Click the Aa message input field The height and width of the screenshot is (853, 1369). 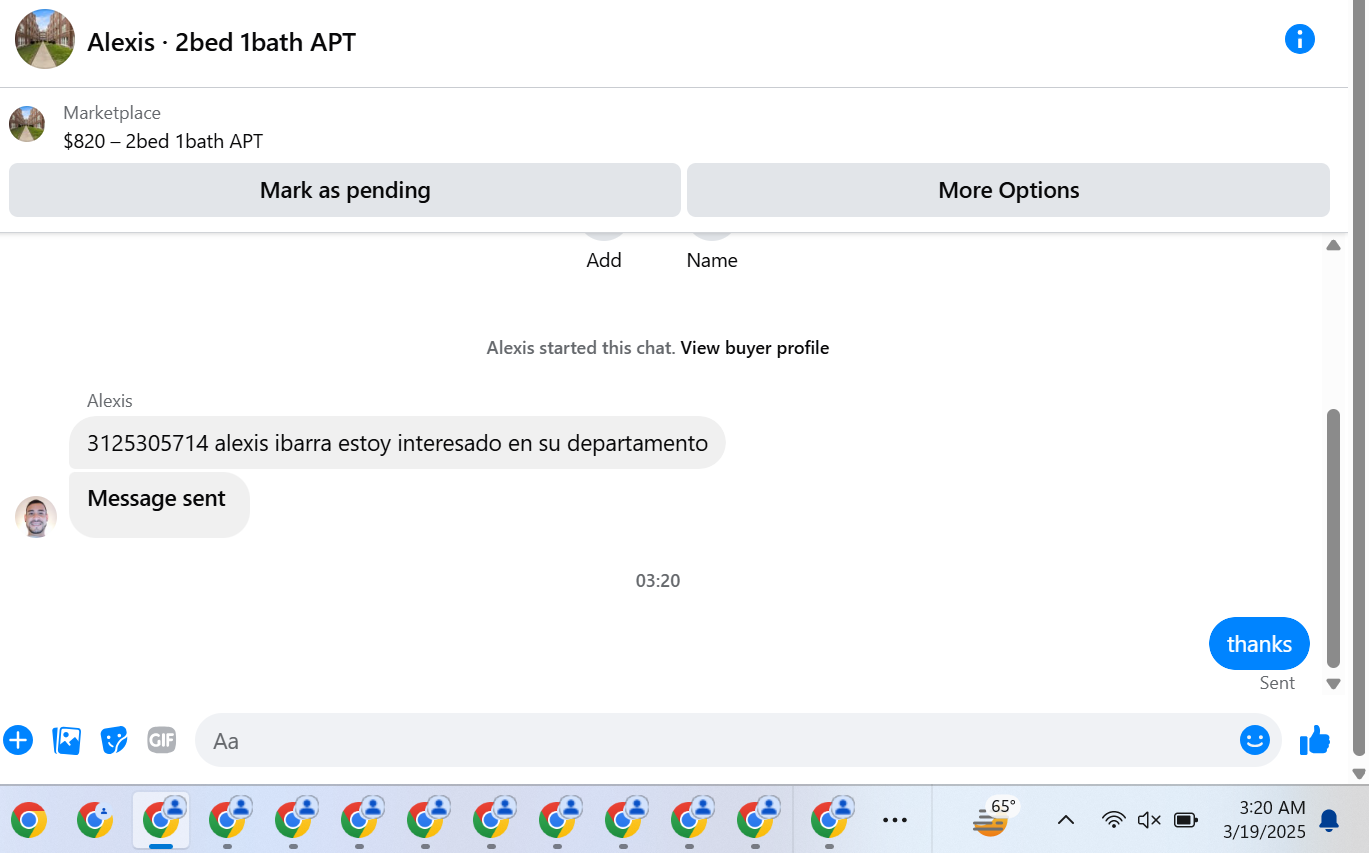pos(715,740)
